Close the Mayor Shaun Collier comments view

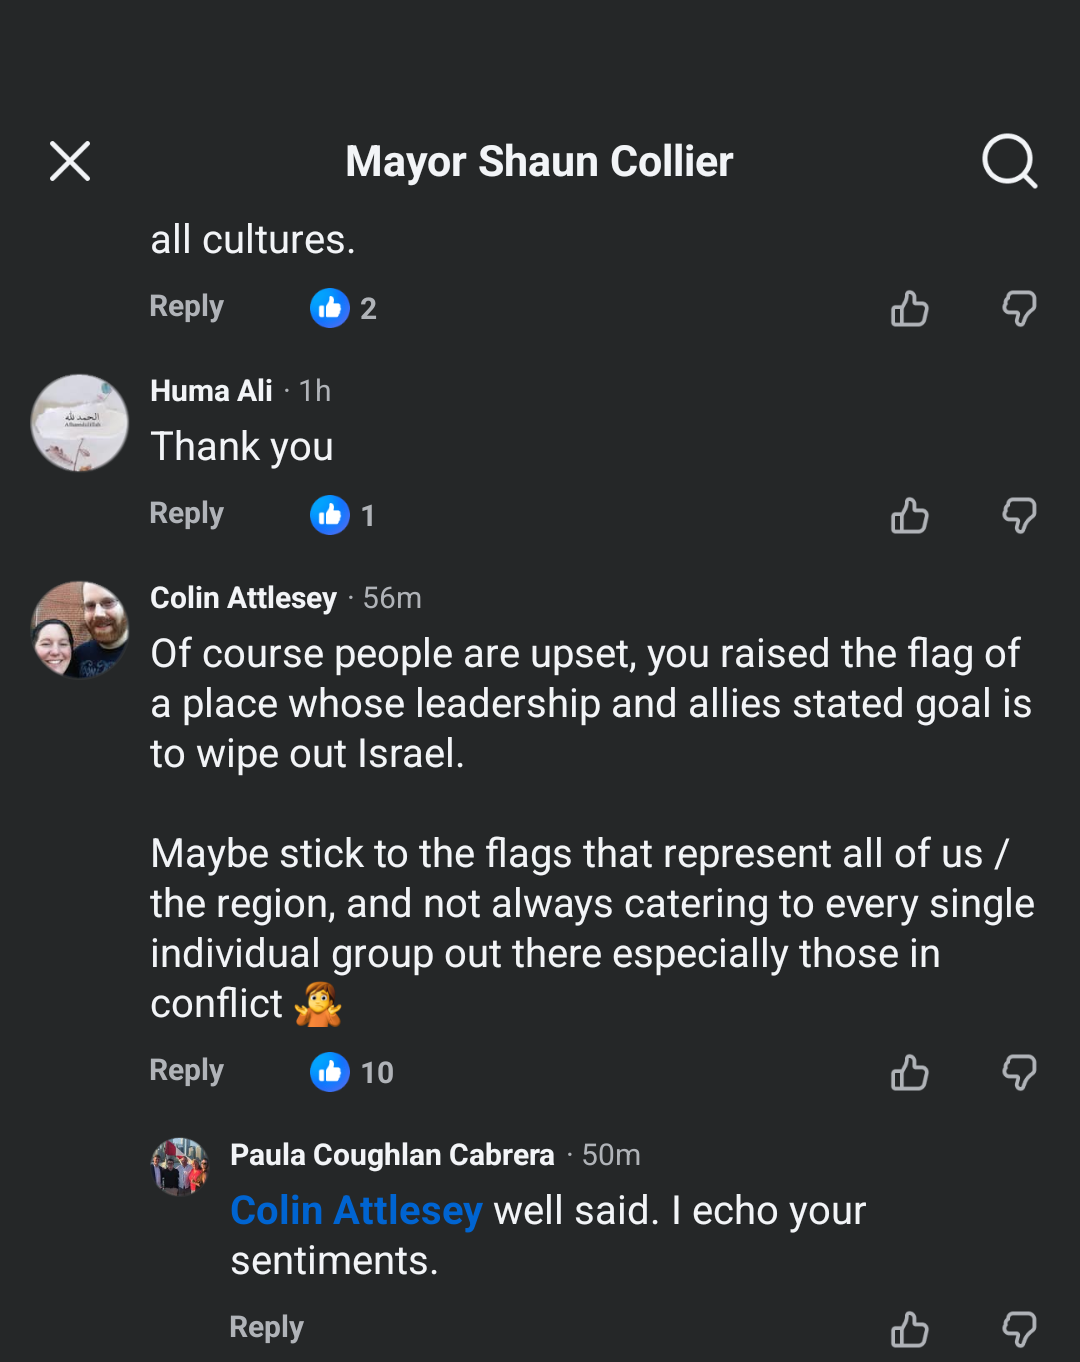pos(70,161)
